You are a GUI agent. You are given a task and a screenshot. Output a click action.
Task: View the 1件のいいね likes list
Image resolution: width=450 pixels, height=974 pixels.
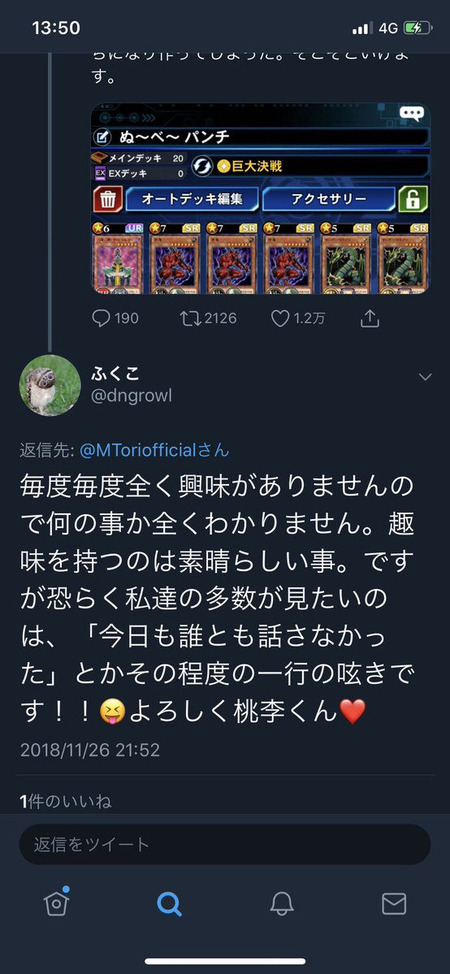point(66,801)
